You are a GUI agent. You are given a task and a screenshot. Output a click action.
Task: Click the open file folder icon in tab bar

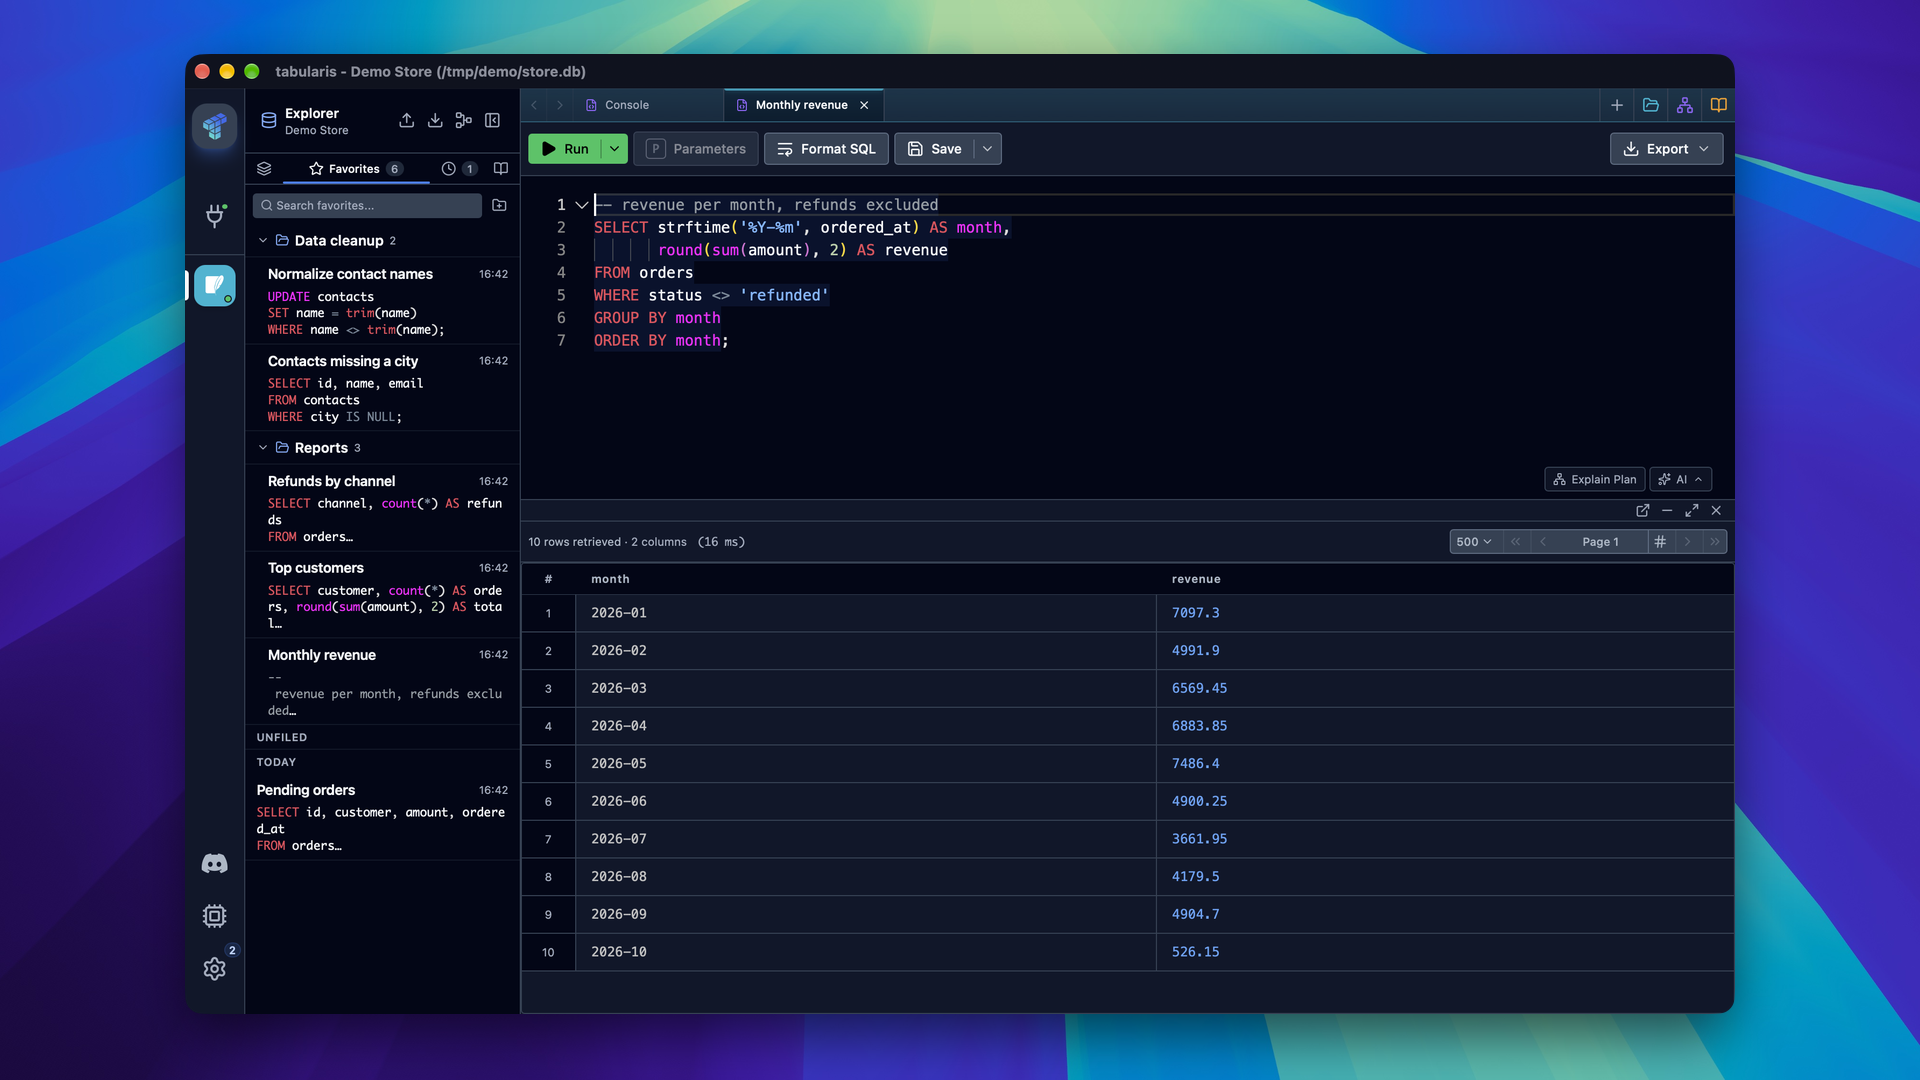pos(1651,105)
